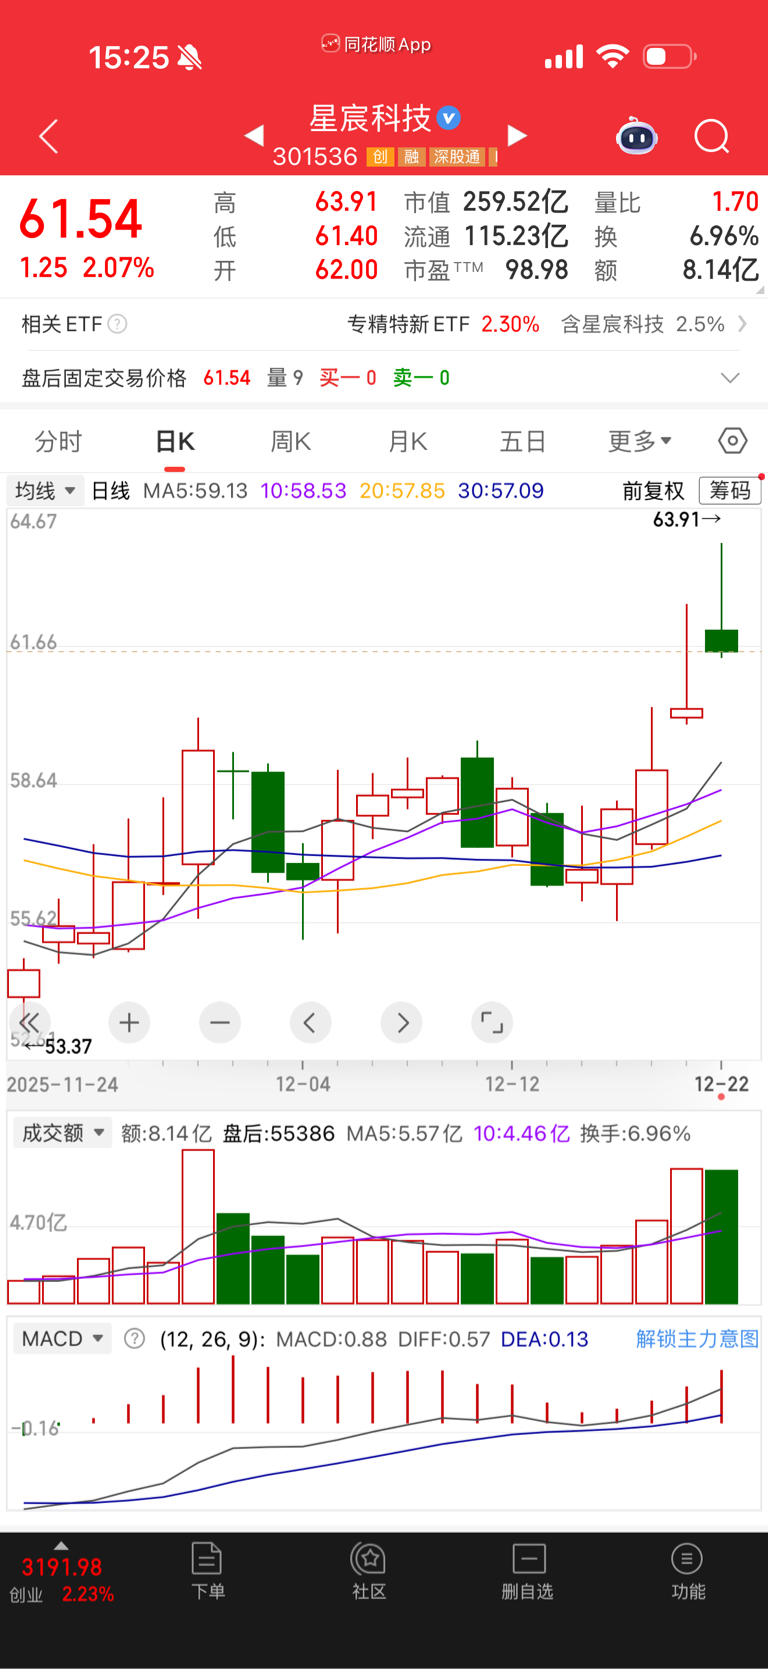Tap the 深股通 tag

click(457, 157)
